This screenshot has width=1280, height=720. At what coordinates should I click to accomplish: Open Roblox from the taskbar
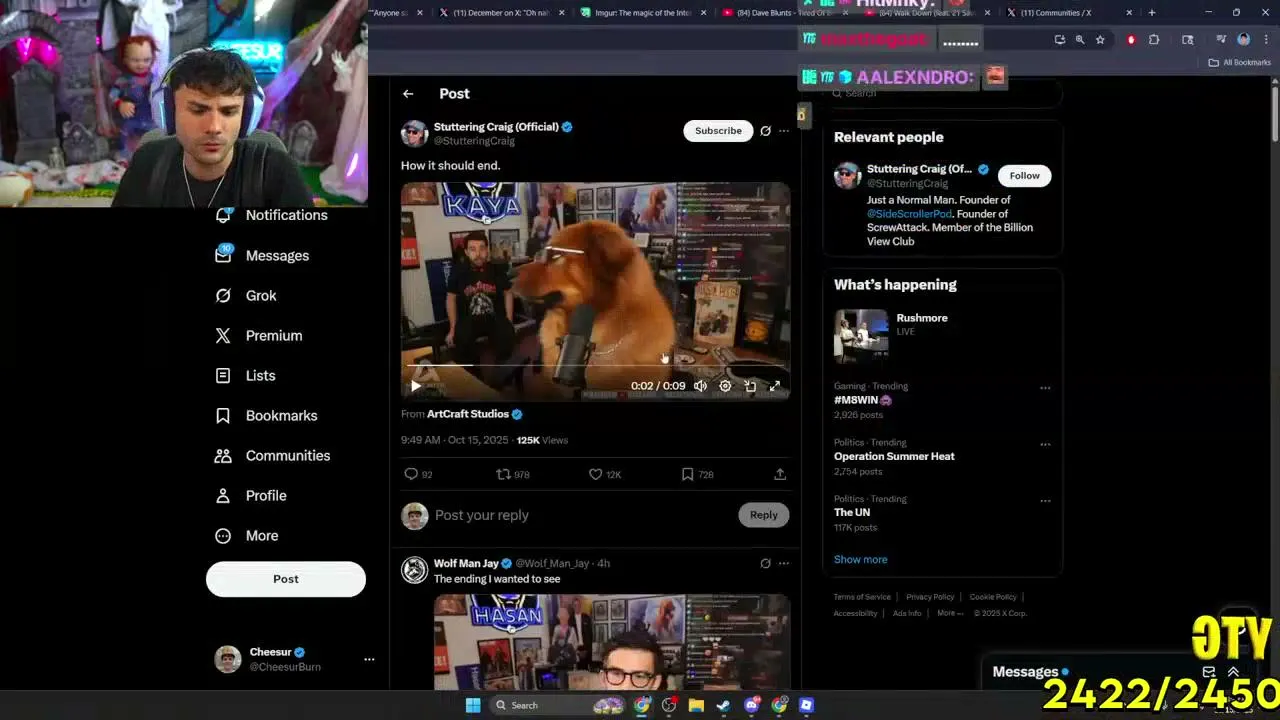[x=806, y=705]
